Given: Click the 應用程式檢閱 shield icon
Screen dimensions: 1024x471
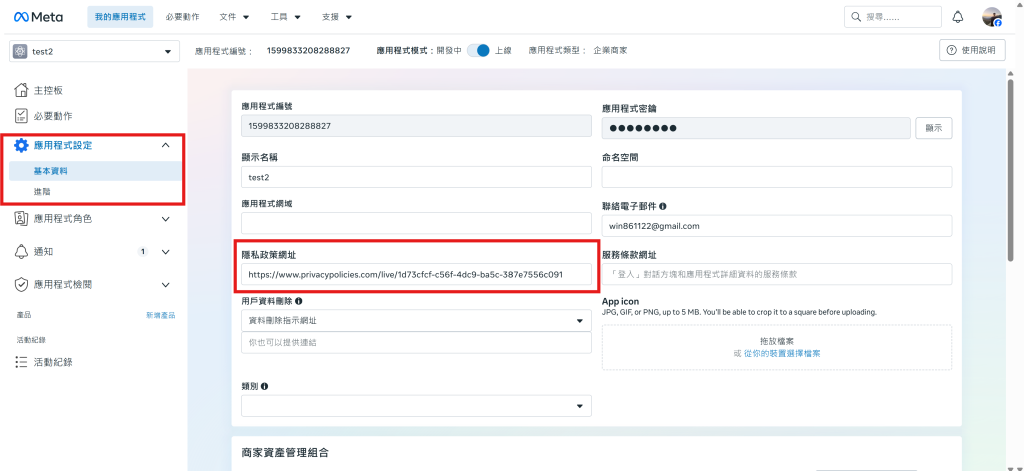Looking at the screenshot, I should click(x=21, y=284).
